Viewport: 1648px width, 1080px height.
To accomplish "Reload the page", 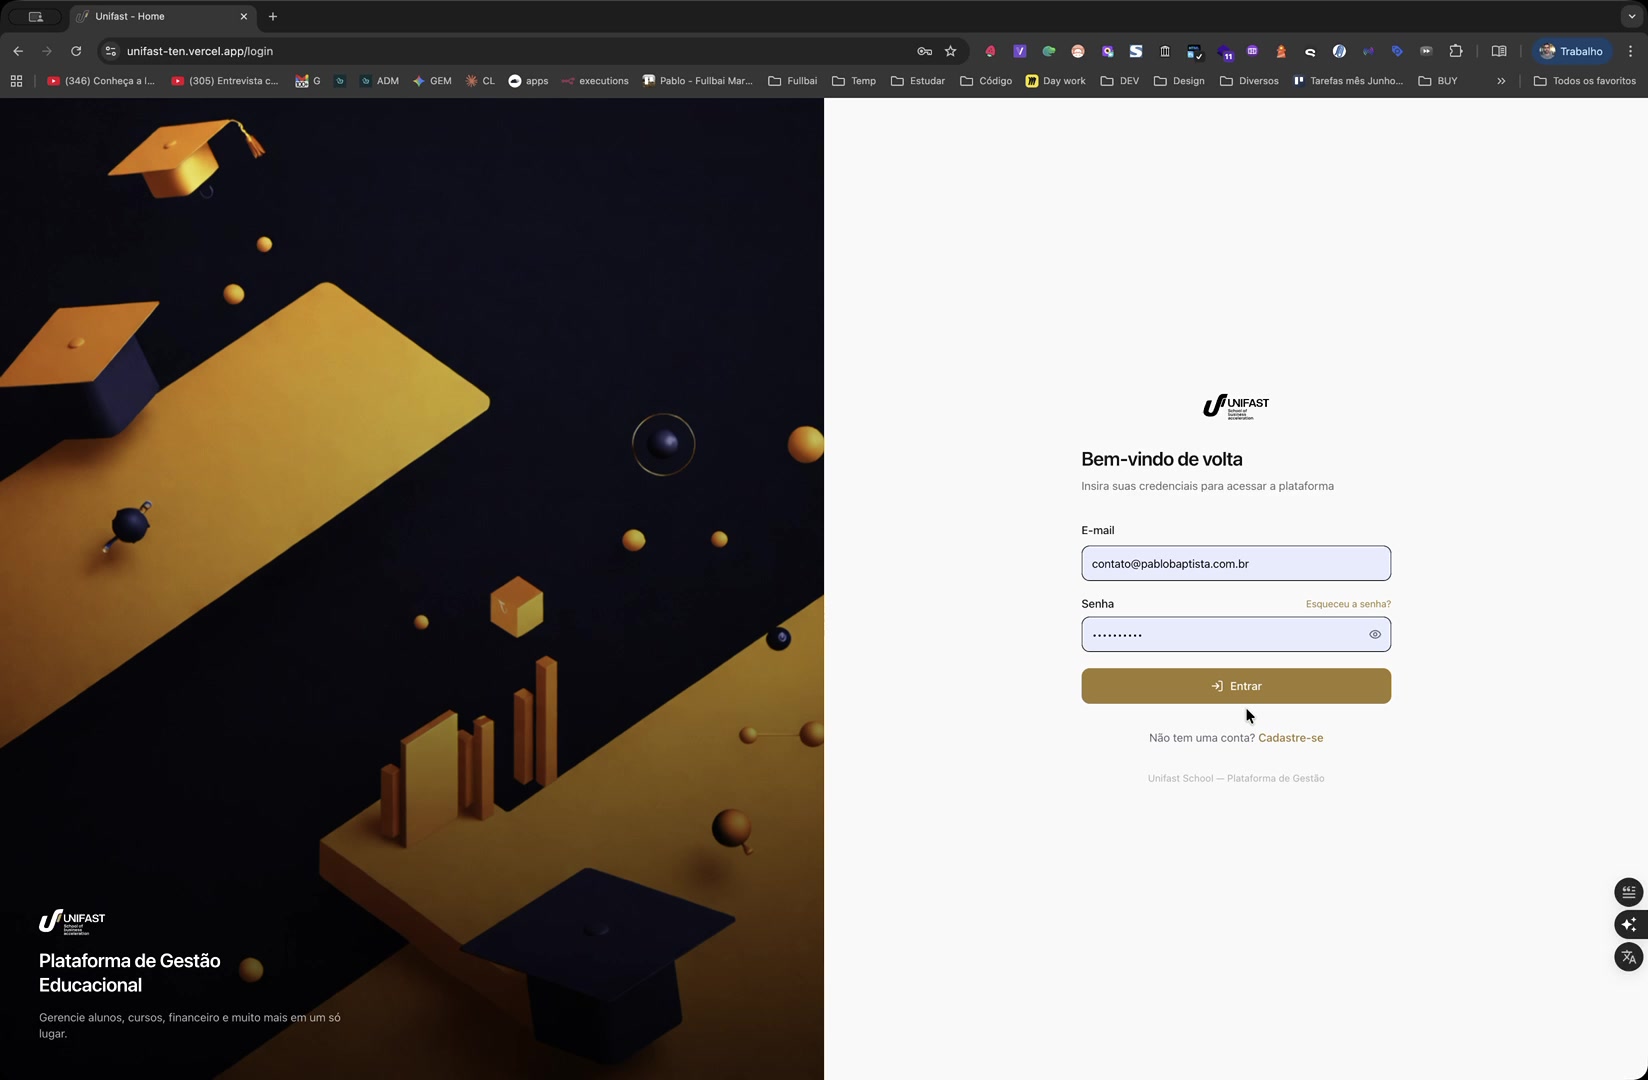I will pos(76,51).
